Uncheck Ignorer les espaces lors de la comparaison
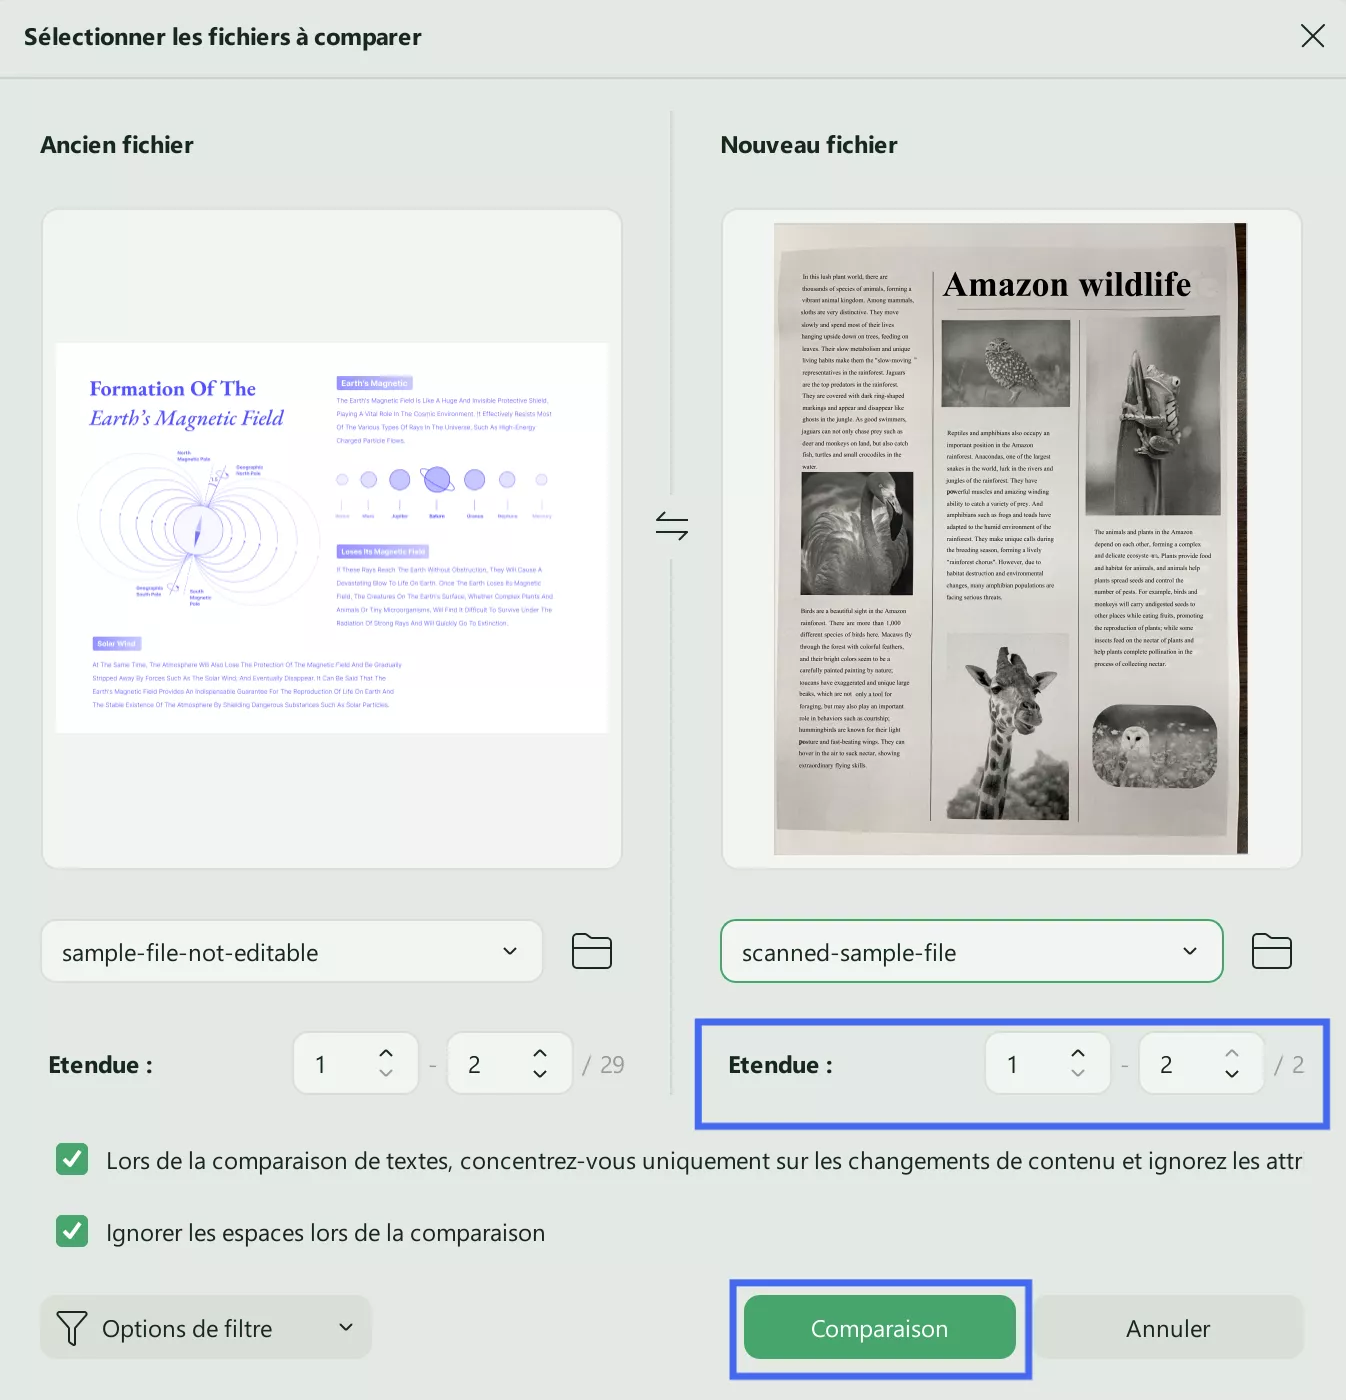The width and height of the screenshot is (1346, 1400). 72,1231
